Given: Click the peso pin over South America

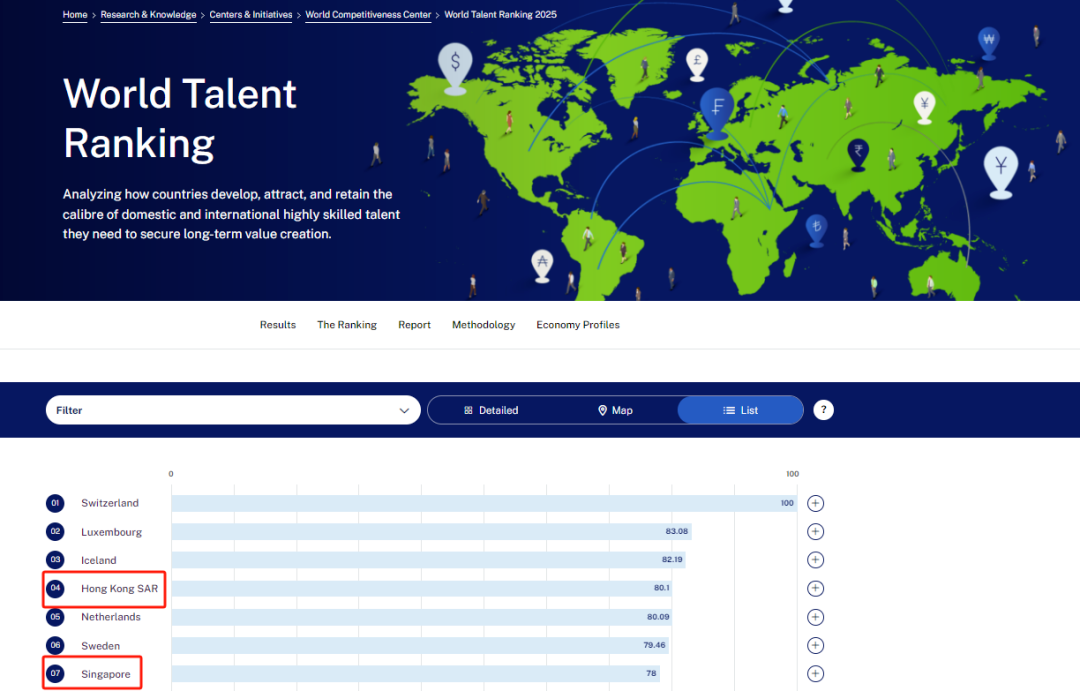Looking at the screenshot, I should point(541,263).
